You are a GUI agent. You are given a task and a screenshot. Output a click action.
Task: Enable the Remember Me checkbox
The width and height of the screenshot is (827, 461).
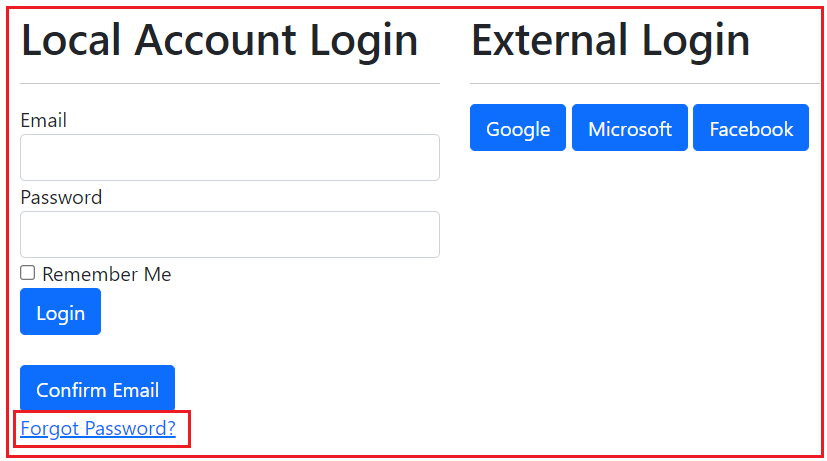pyautogui.click(x=28, y=273)
